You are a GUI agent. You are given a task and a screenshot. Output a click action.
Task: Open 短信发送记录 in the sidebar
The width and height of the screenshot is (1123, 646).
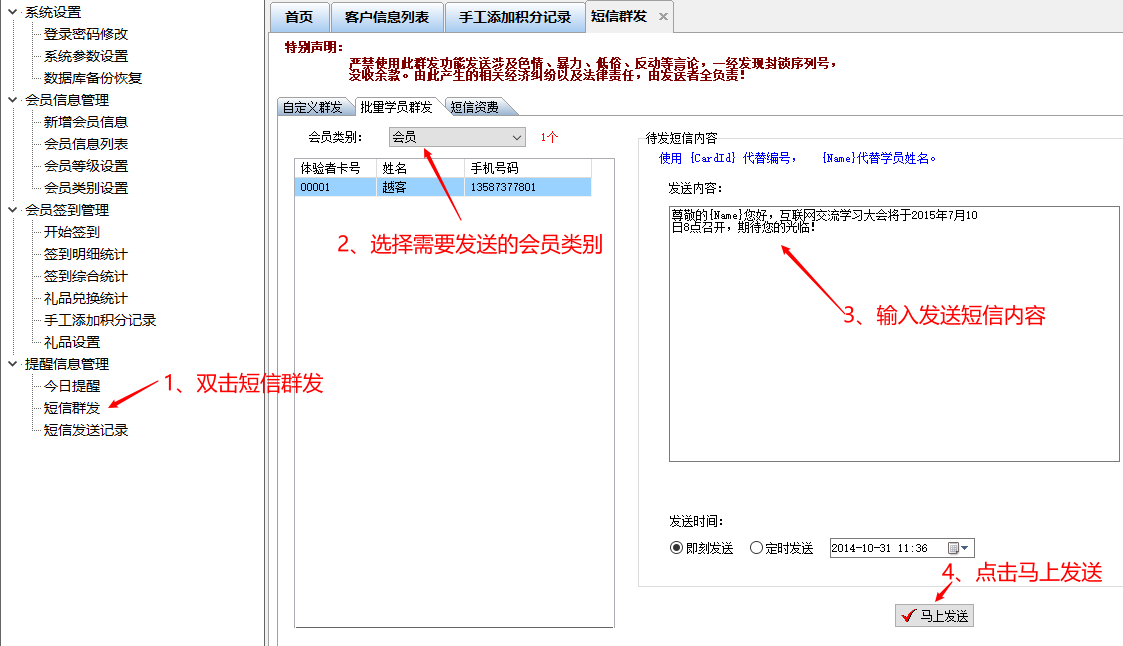pos(86,430)
